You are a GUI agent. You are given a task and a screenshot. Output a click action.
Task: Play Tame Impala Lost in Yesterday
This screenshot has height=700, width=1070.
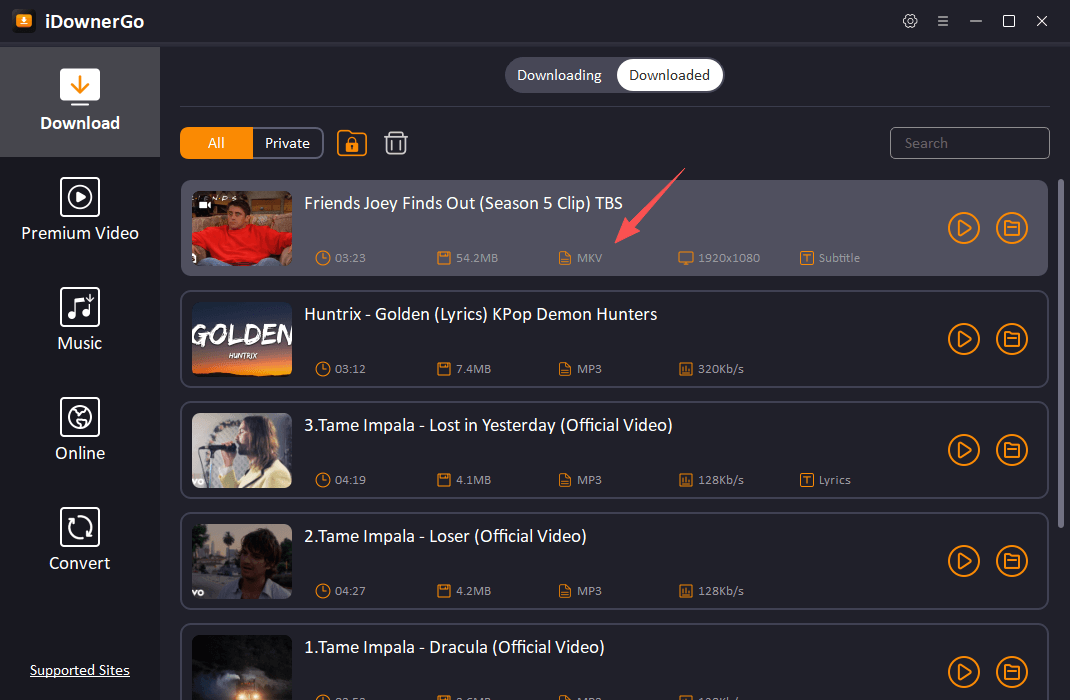(x=963, y=450)
